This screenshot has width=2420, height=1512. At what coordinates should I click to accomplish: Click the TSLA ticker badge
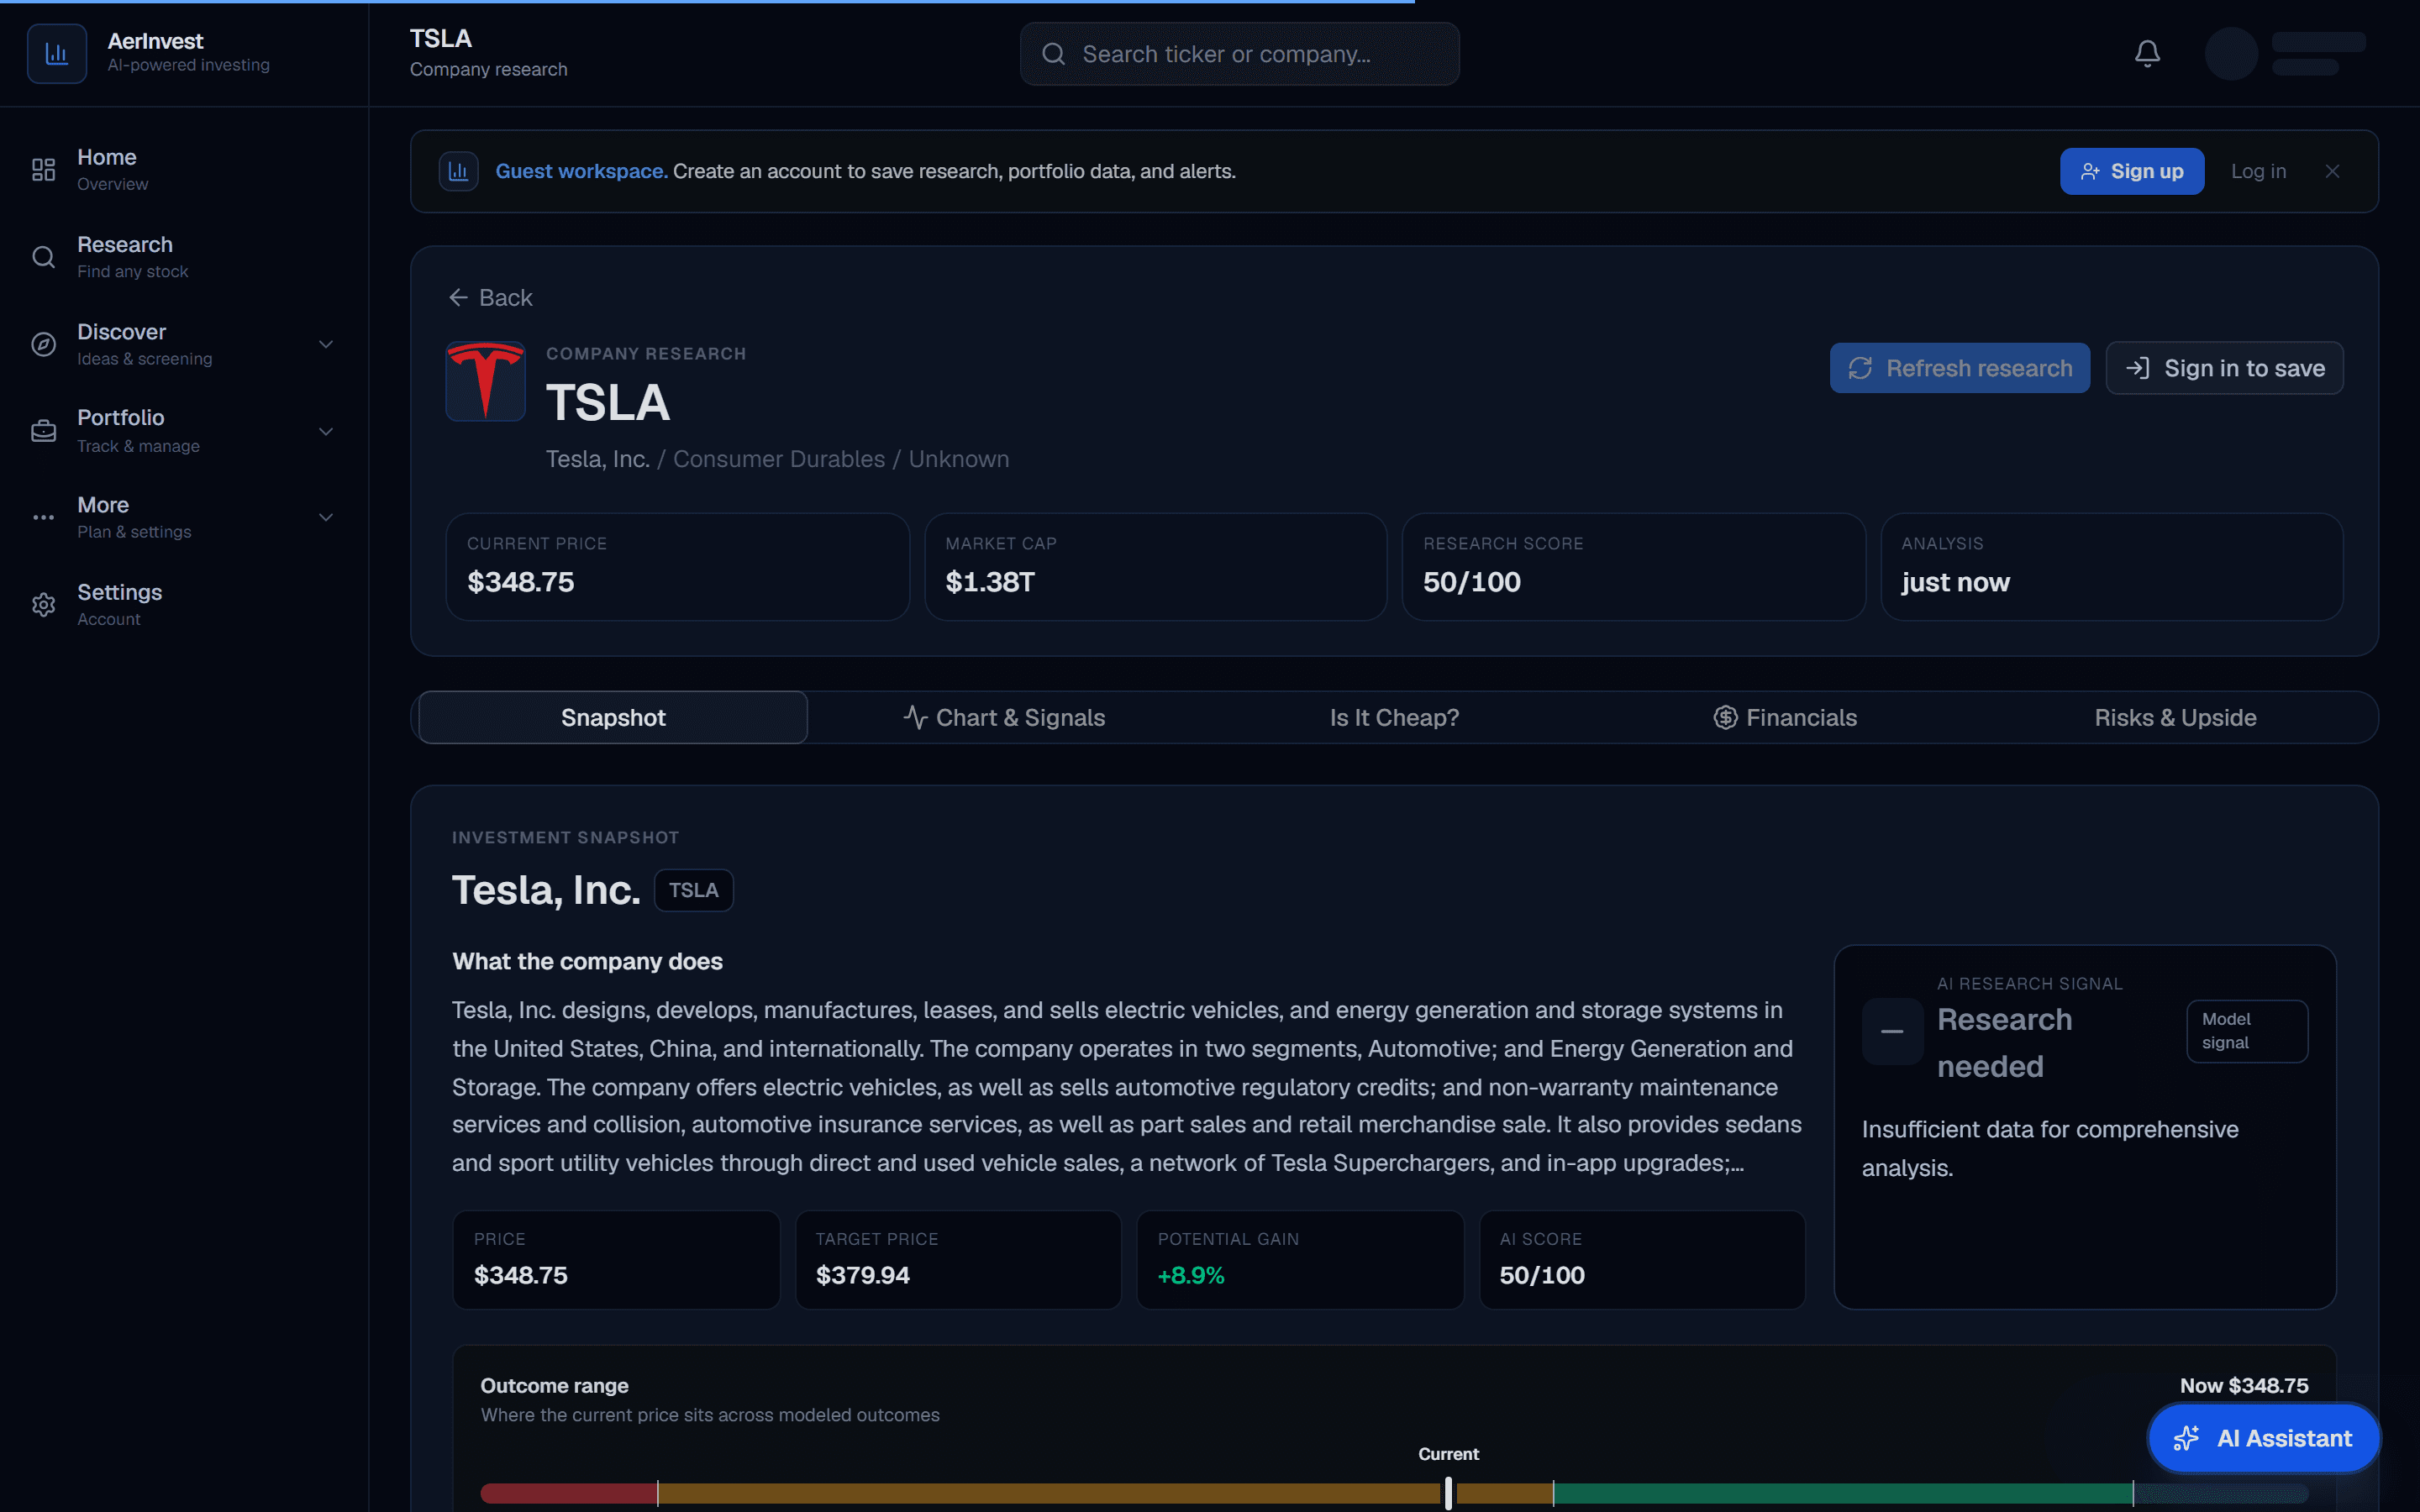click(693, 890)
